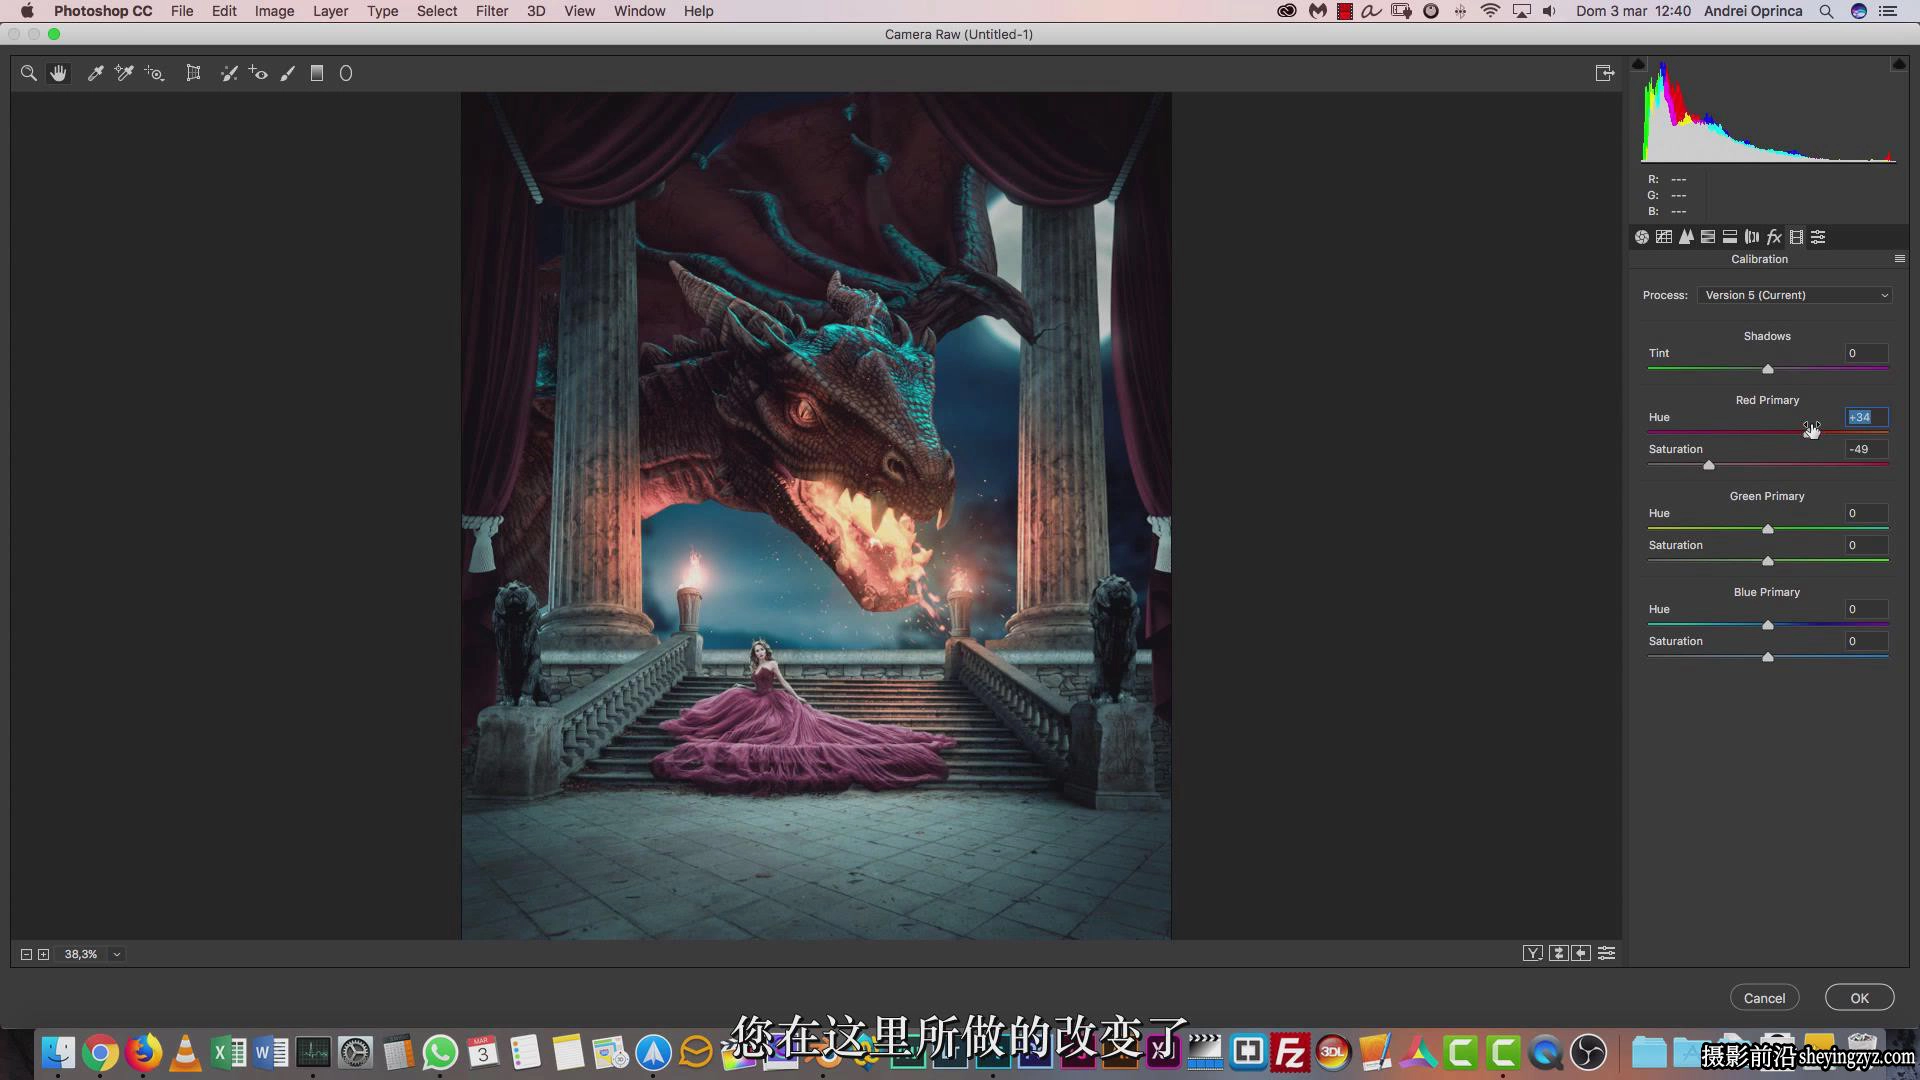Open the File menu
This screenshot has height=1080, width=1920.
coord(182,11)
